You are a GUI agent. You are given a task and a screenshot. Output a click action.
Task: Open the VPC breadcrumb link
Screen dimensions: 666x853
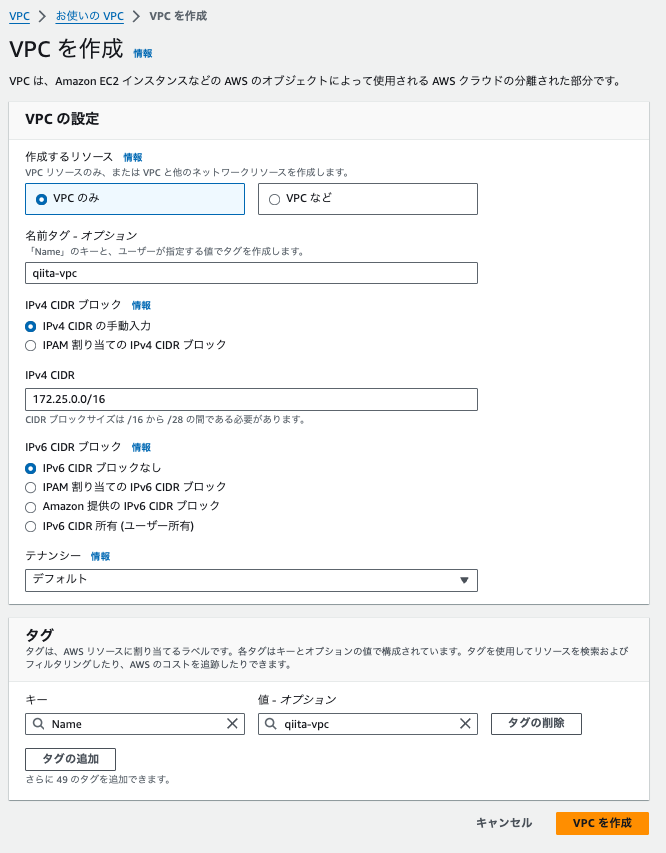tap(18, 16)
